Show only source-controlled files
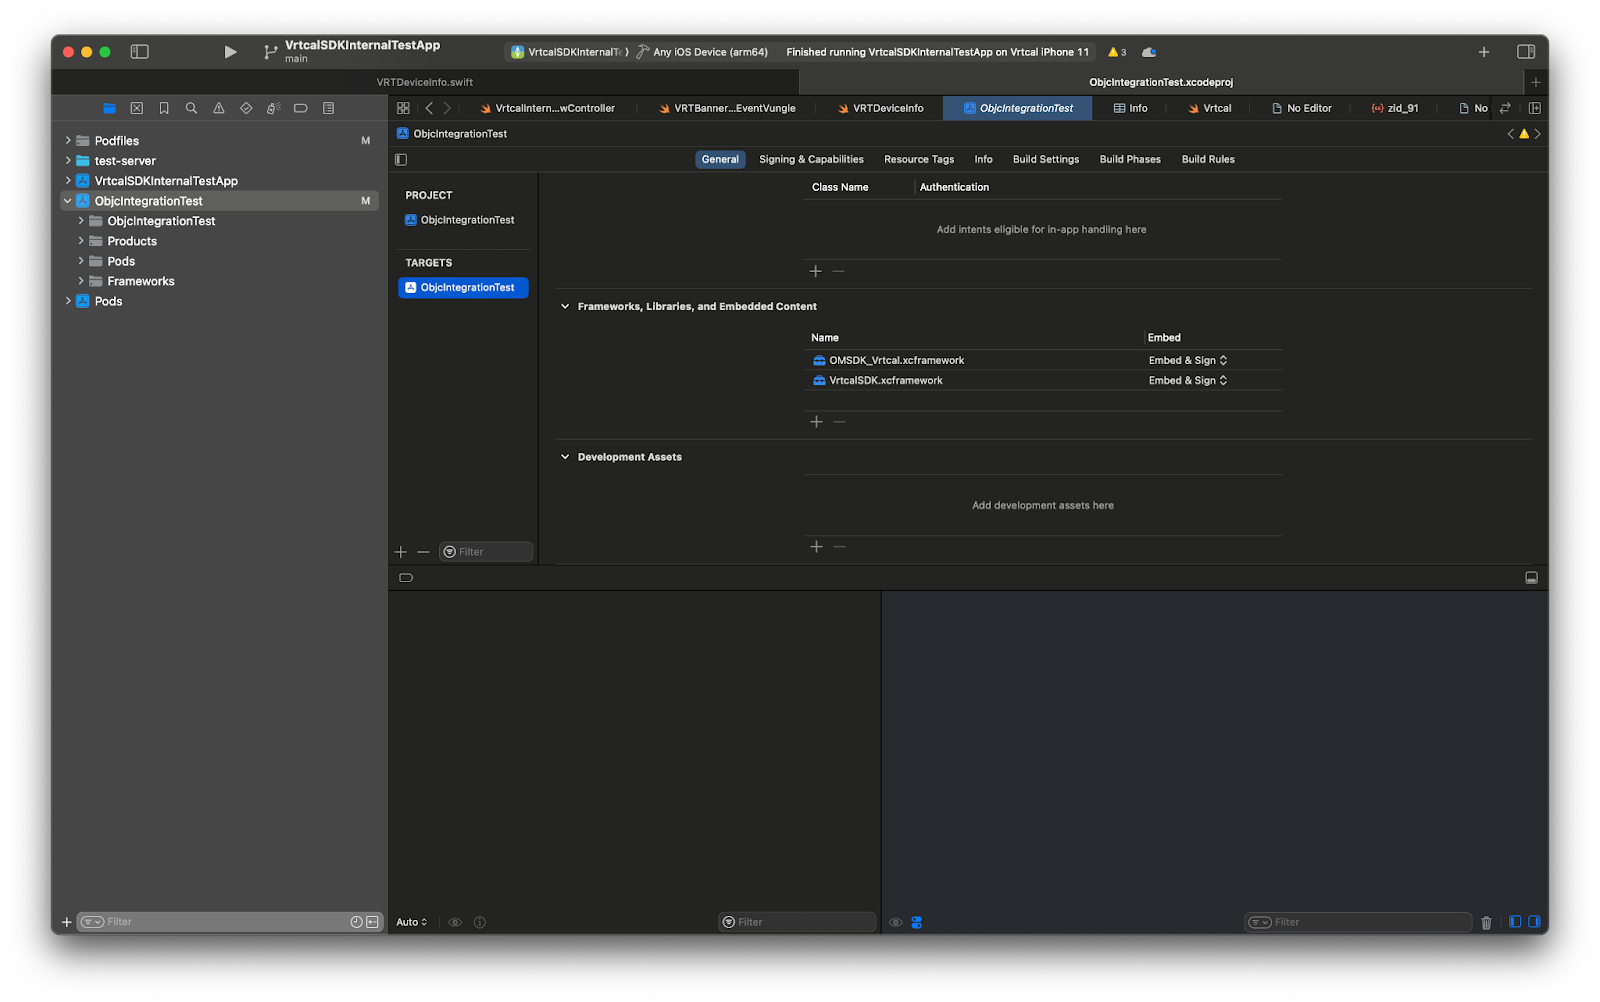 point(372,922)
